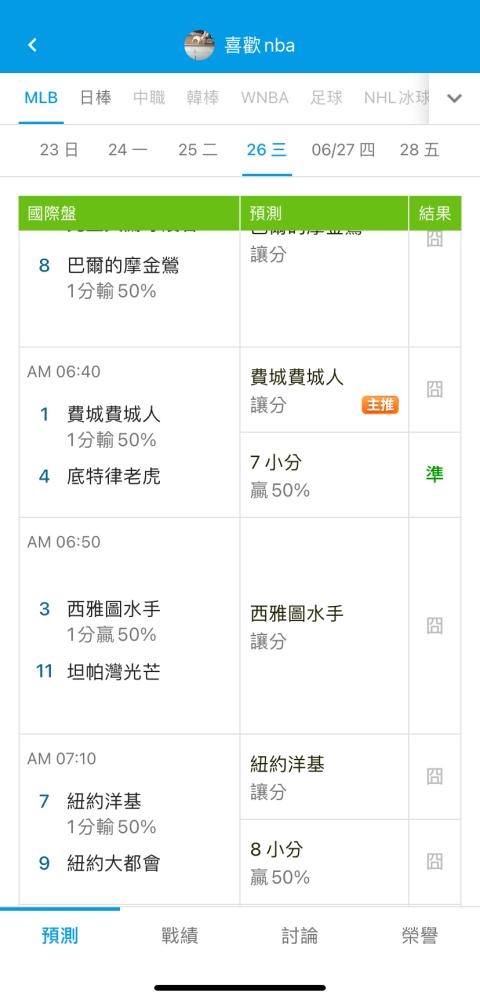The image size is (480, 1000).
Task: Choose date 25 二
Action: (x=198, y=150)
